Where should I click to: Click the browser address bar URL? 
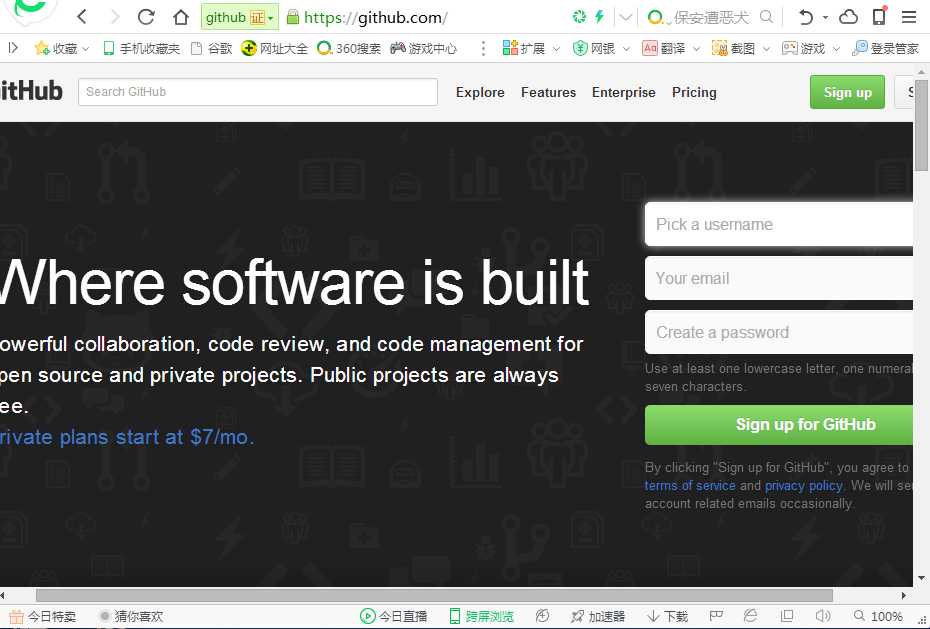click(x=375, y=17)
